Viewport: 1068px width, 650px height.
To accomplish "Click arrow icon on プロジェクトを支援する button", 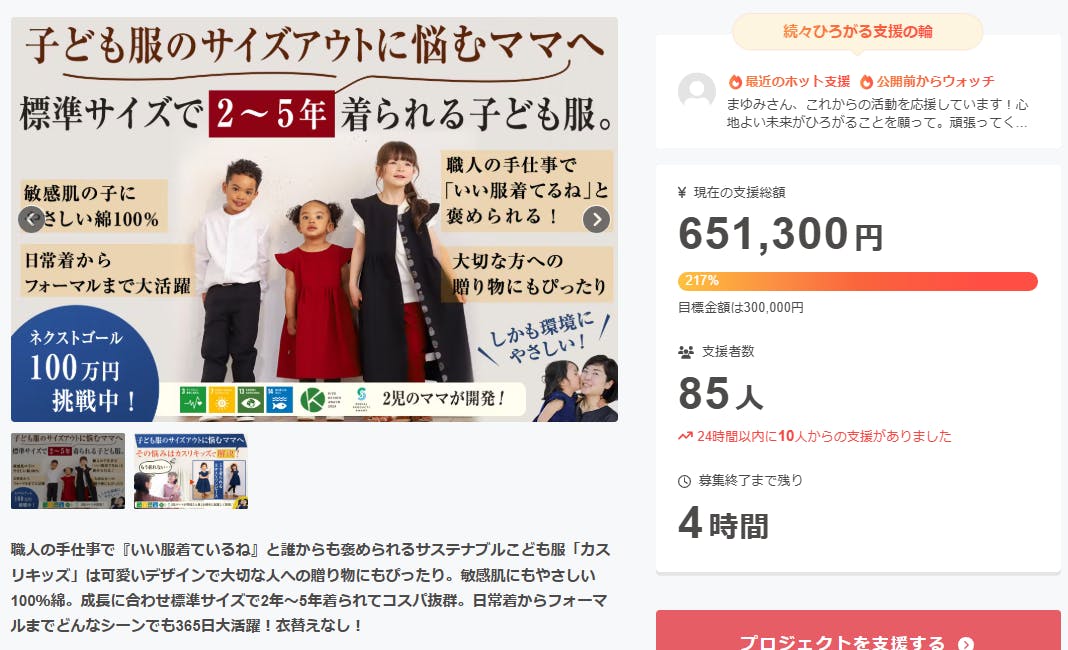I will pos(965,643).
